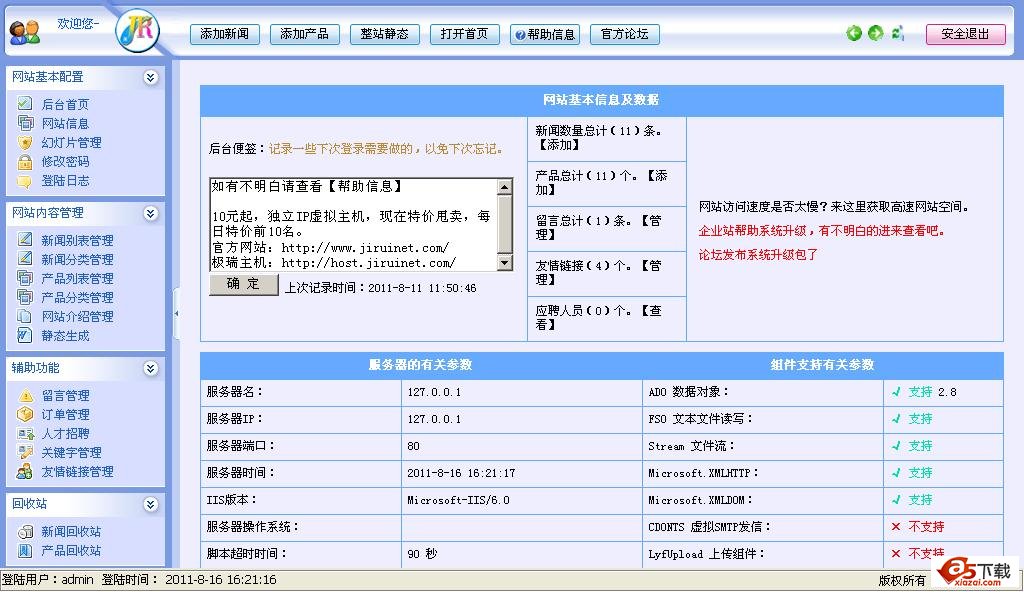The height and width of the screenshot is (592, 1024).
Task: Collapse the 网站基本配置 section with its chevron
Action: (150, 76)
